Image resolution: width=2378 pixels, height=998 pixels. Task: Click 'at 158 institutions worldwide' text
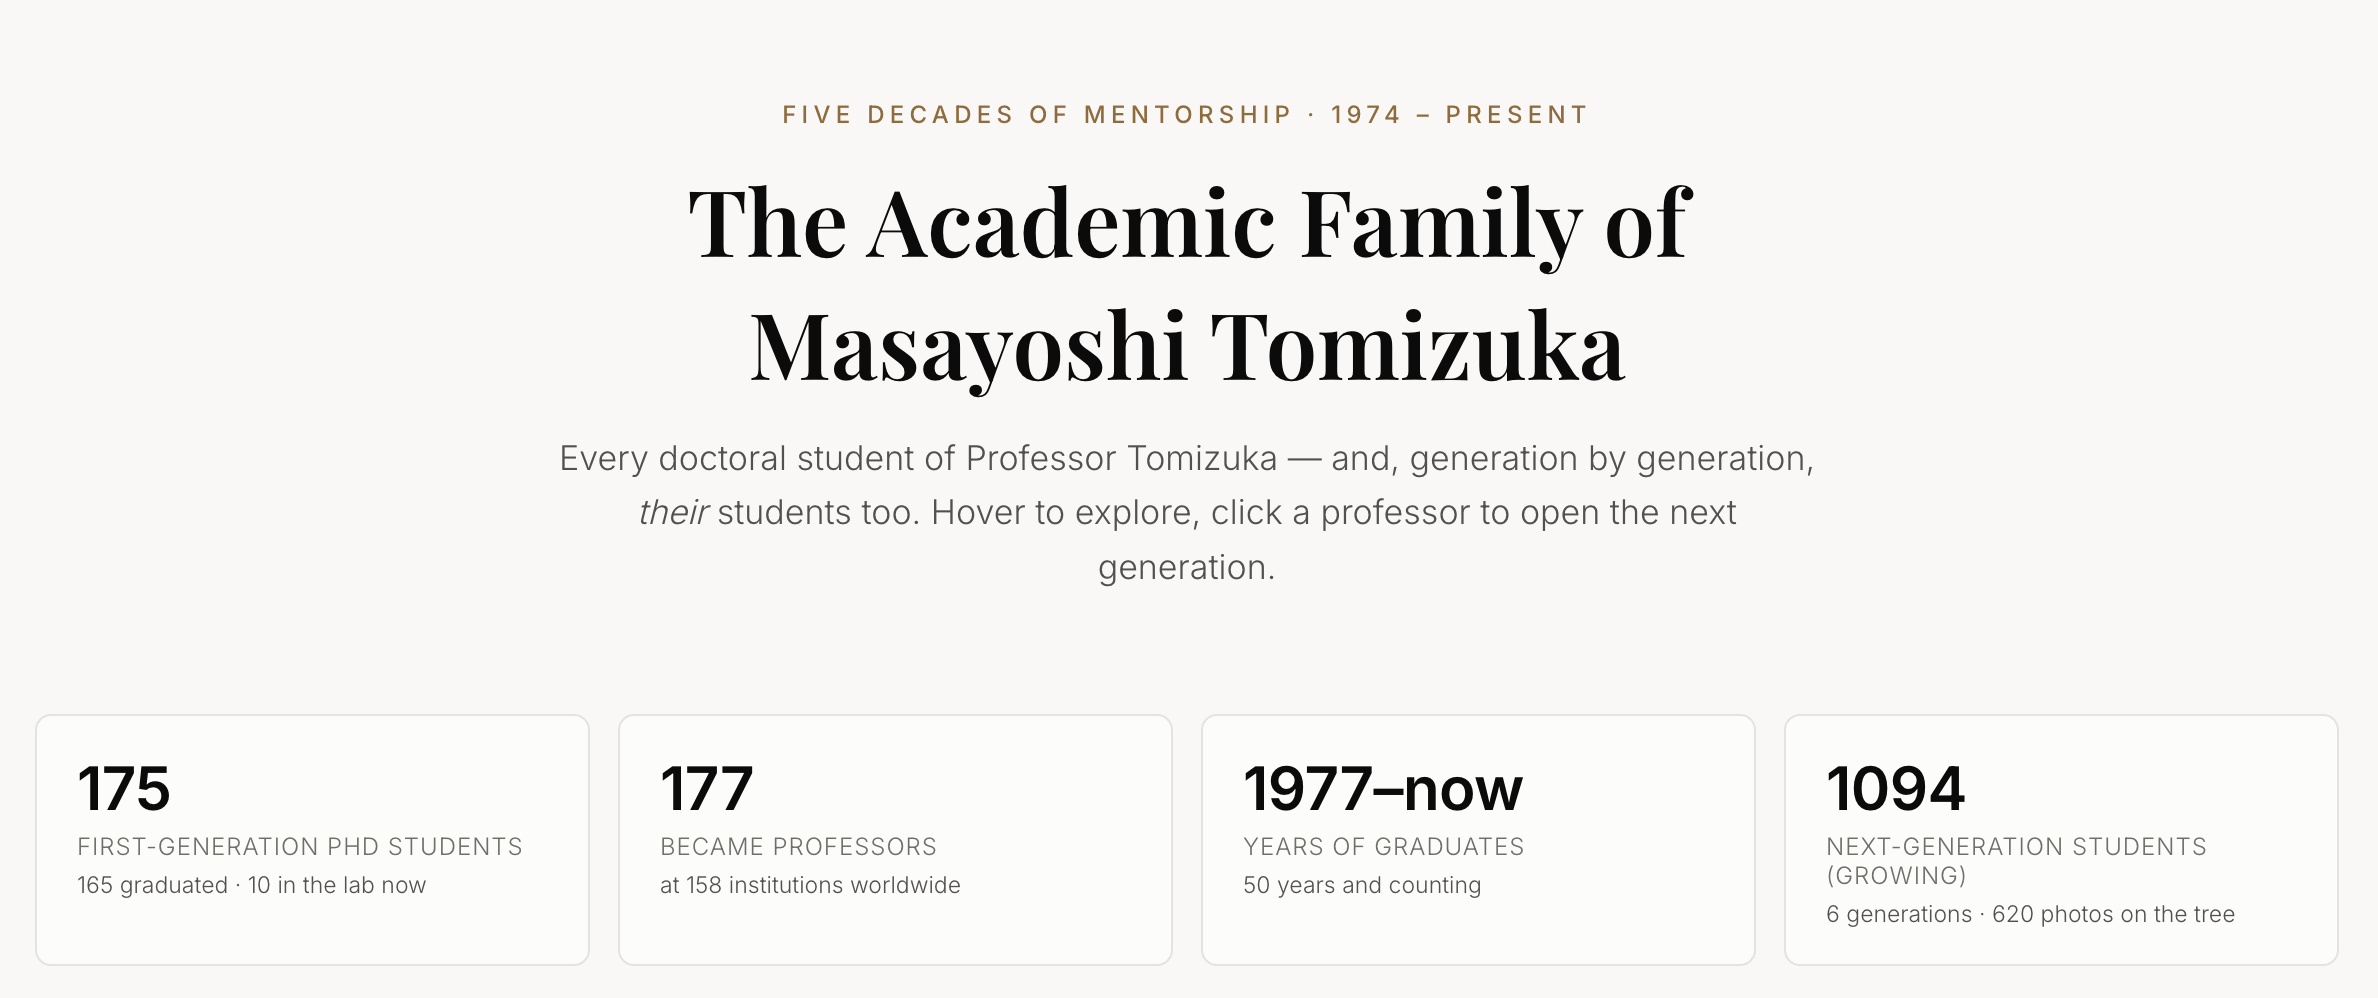[x=810, y=885]
